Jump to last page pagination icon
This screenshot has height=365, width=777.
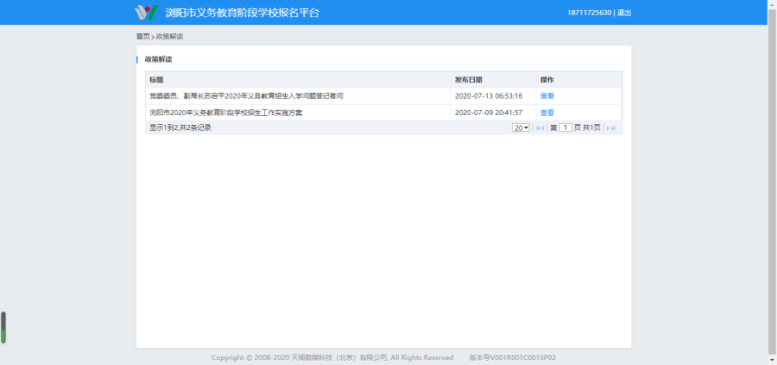tap(613, 128)
